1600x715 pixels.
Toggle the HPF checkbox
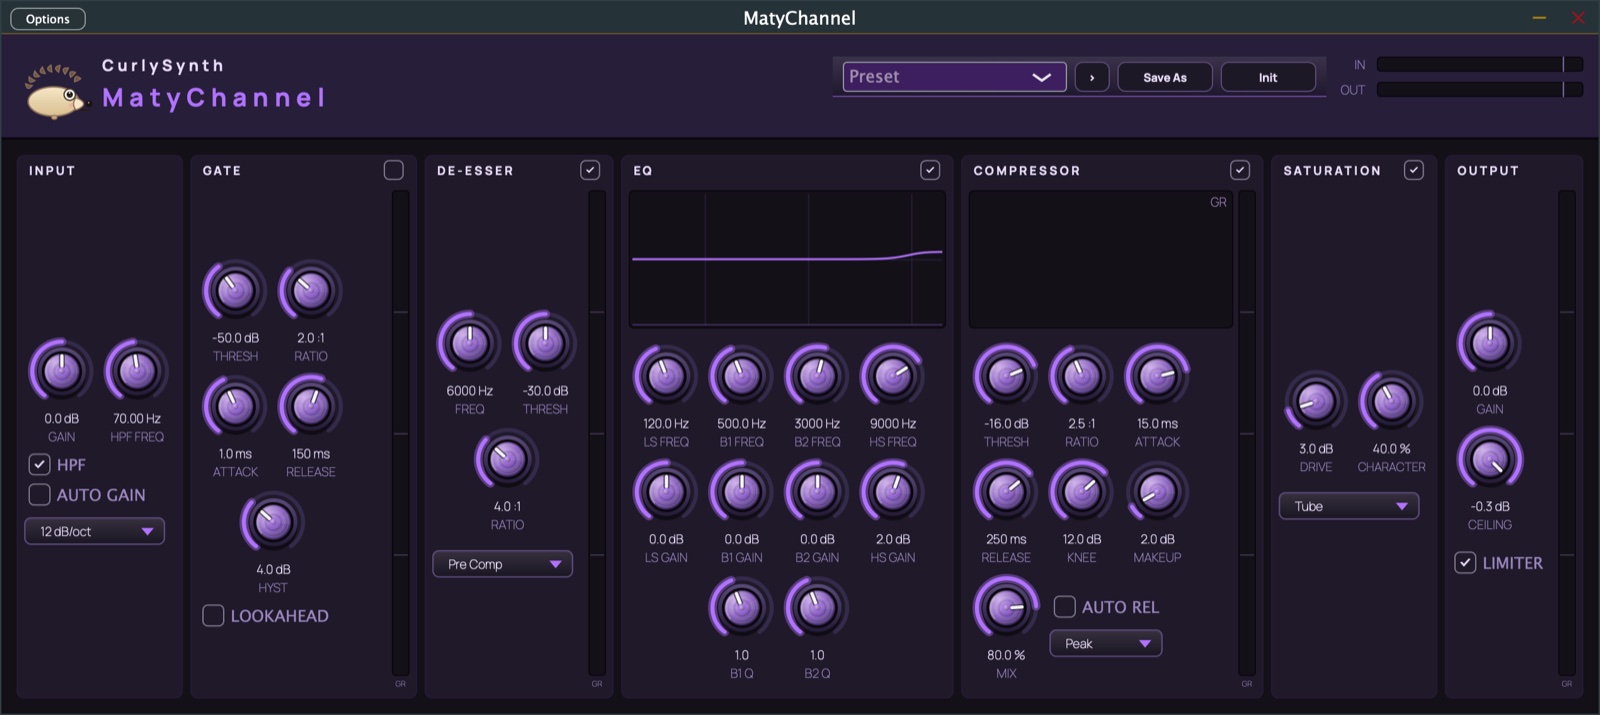(39, 464)
